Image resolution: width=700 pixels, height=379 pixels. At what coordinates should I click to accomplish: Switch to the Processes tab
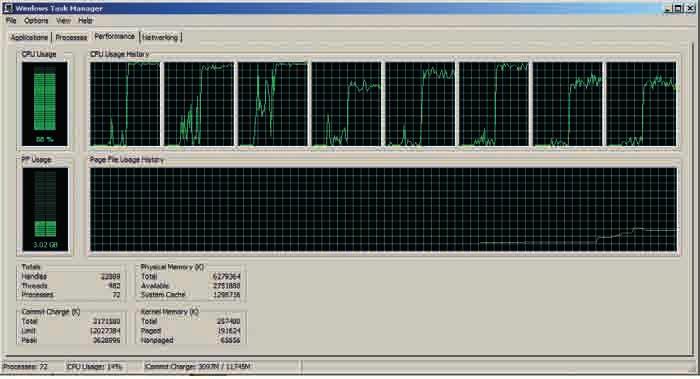pos(71,37)
